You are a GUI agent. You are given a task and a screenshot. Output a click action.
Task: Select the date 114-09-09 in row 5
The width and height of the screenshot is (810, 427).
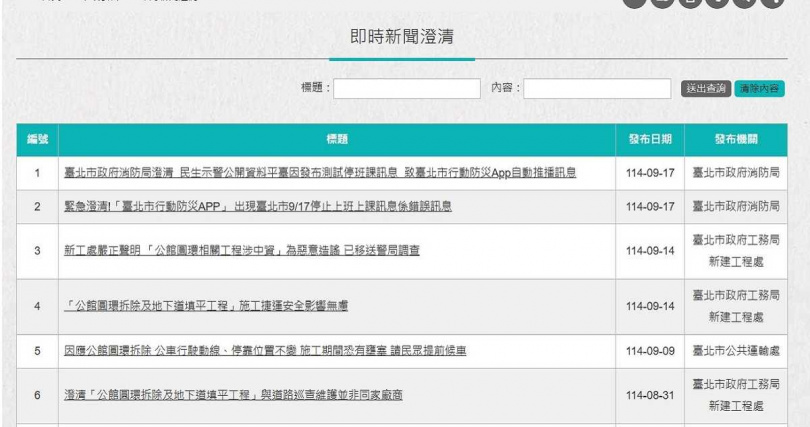(650, 351)
